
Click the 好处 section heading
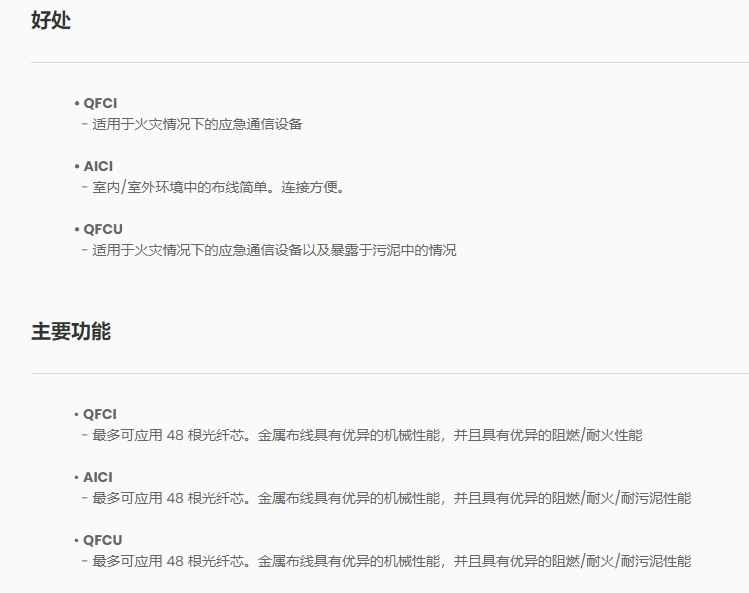click(x=51, y=21)
